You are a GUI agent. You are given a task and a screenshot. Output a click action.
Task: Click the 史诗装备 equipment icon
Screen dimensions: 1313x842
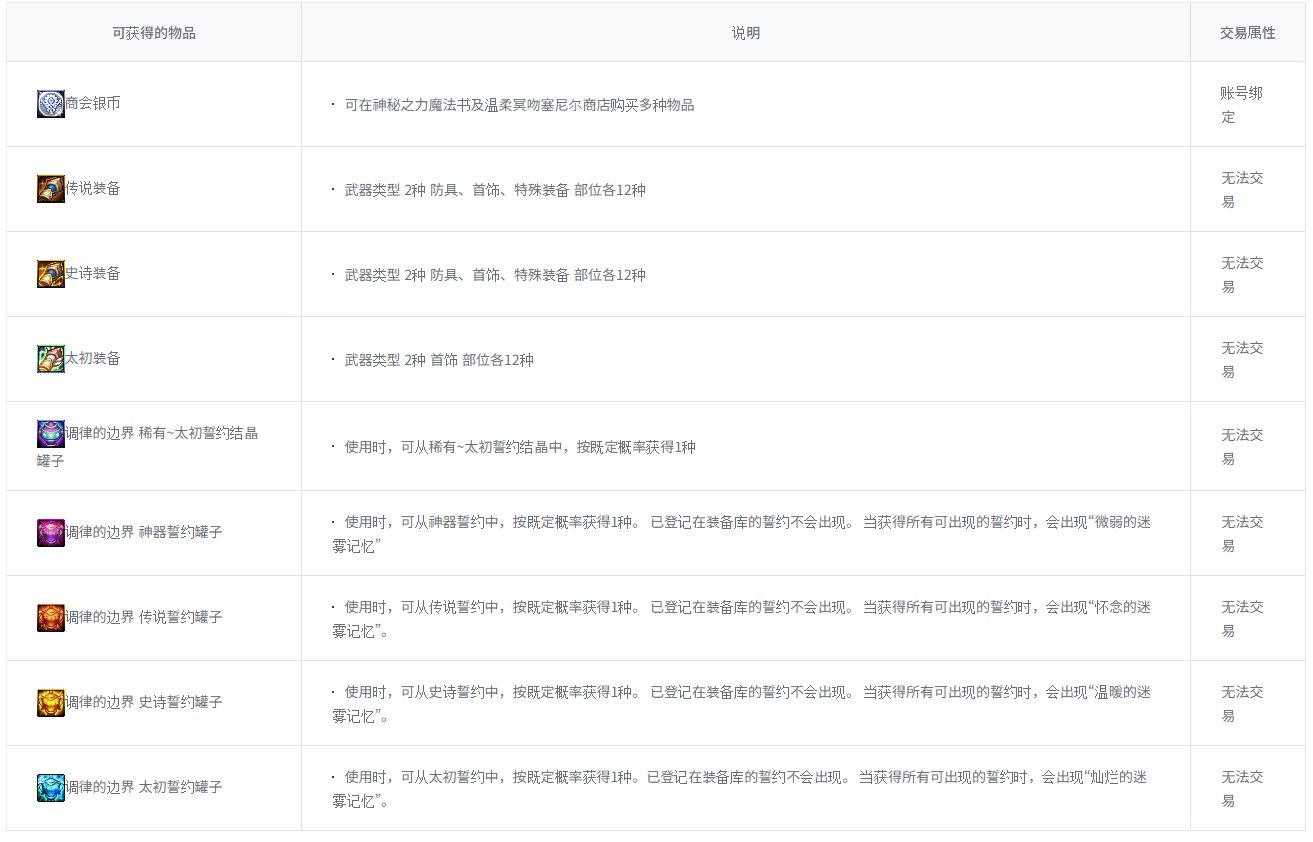(51, 274)
